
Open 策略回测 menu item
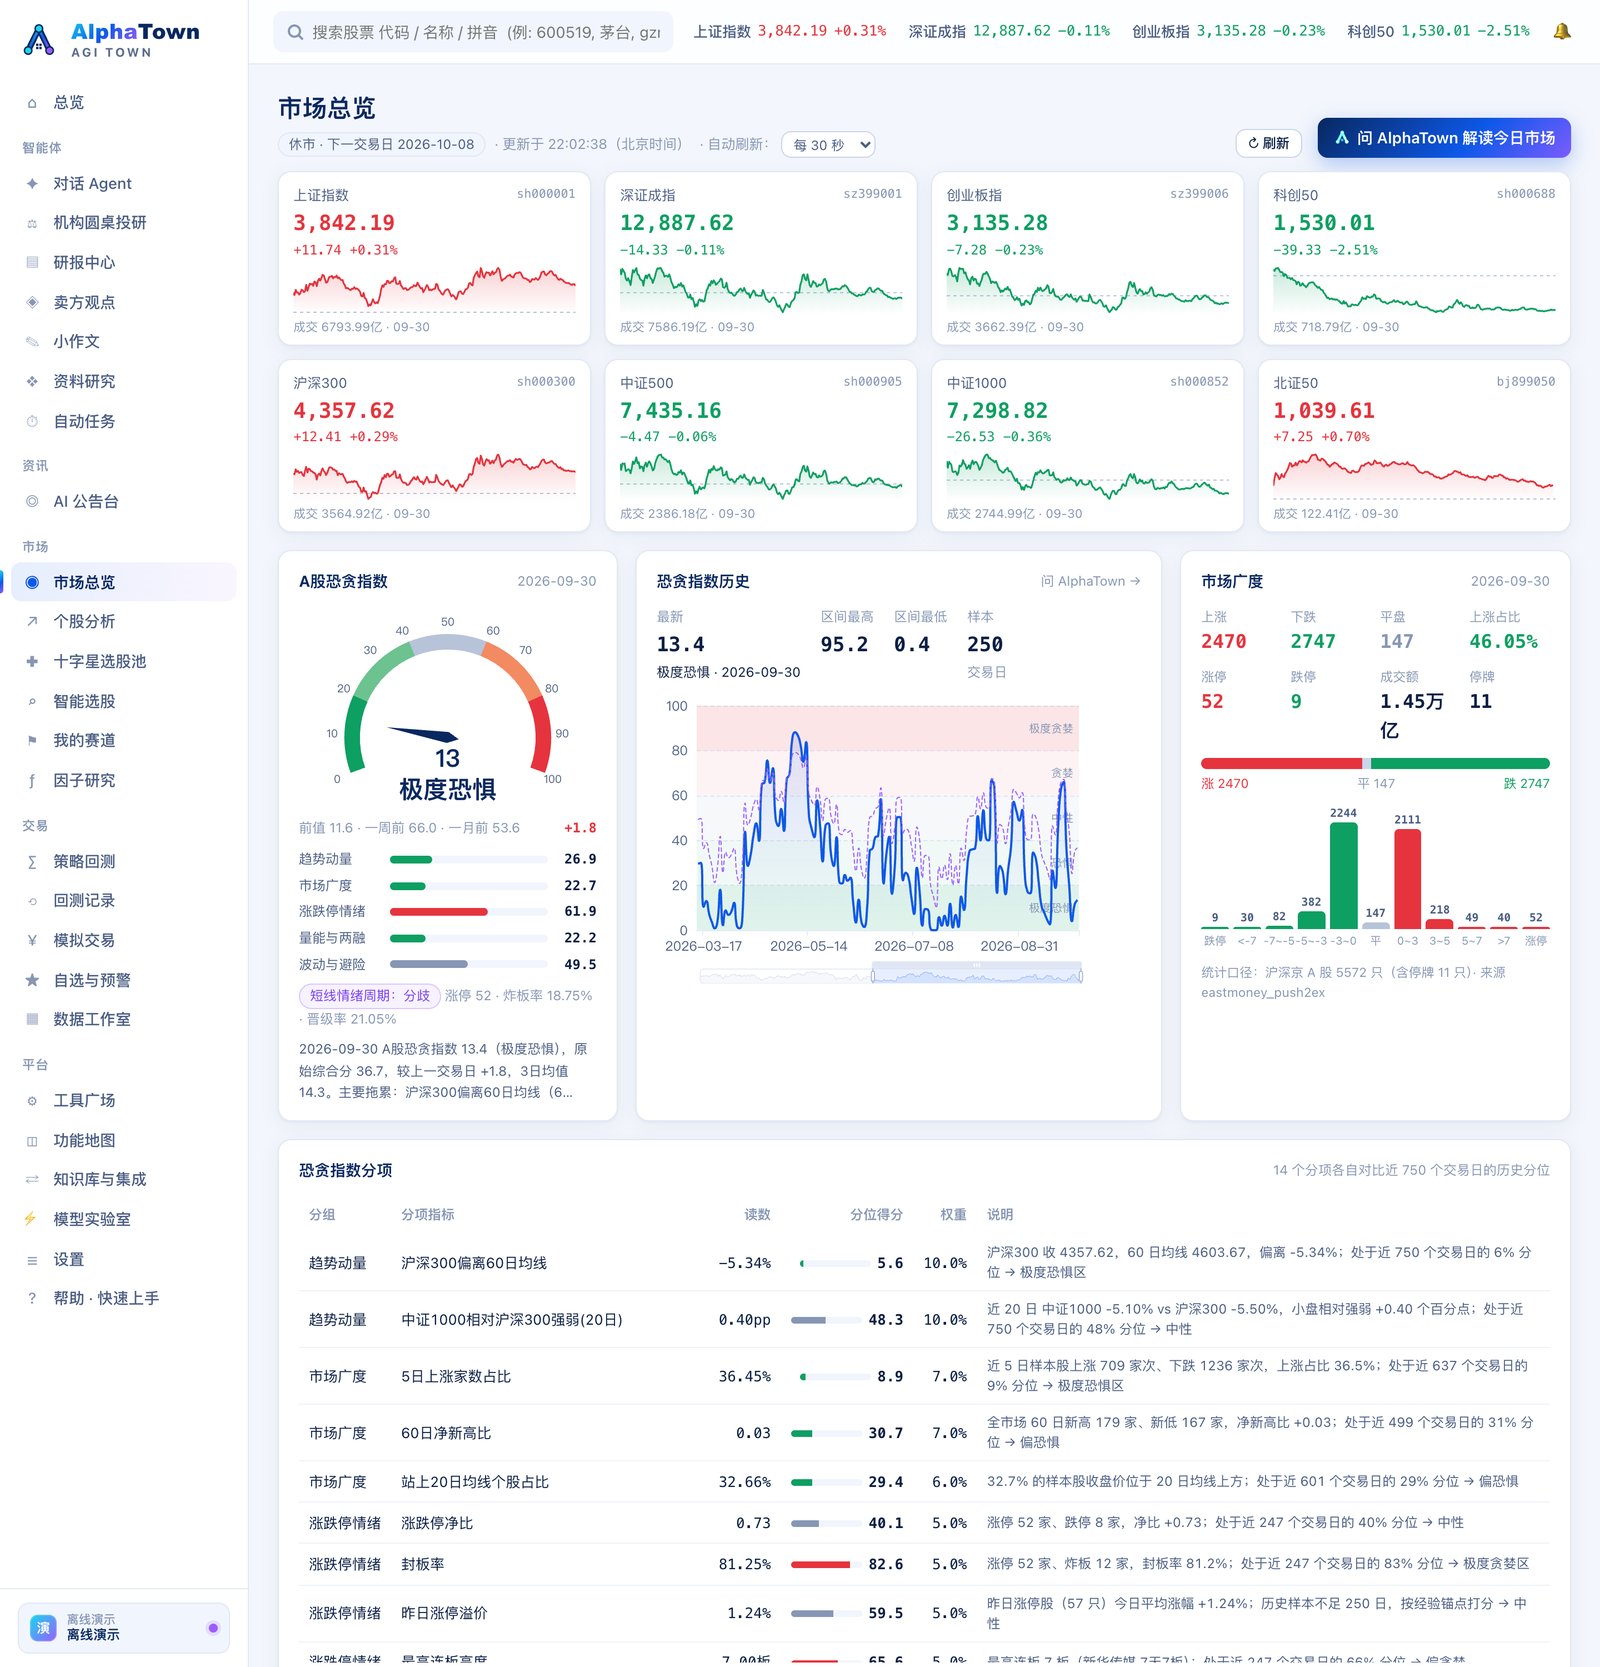click(124, 862)
